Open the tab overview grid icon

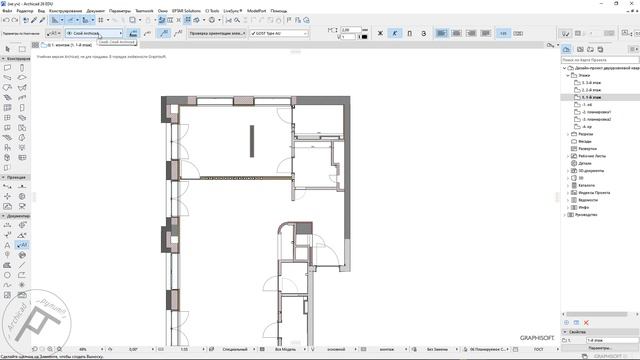[x=36, y=45]
